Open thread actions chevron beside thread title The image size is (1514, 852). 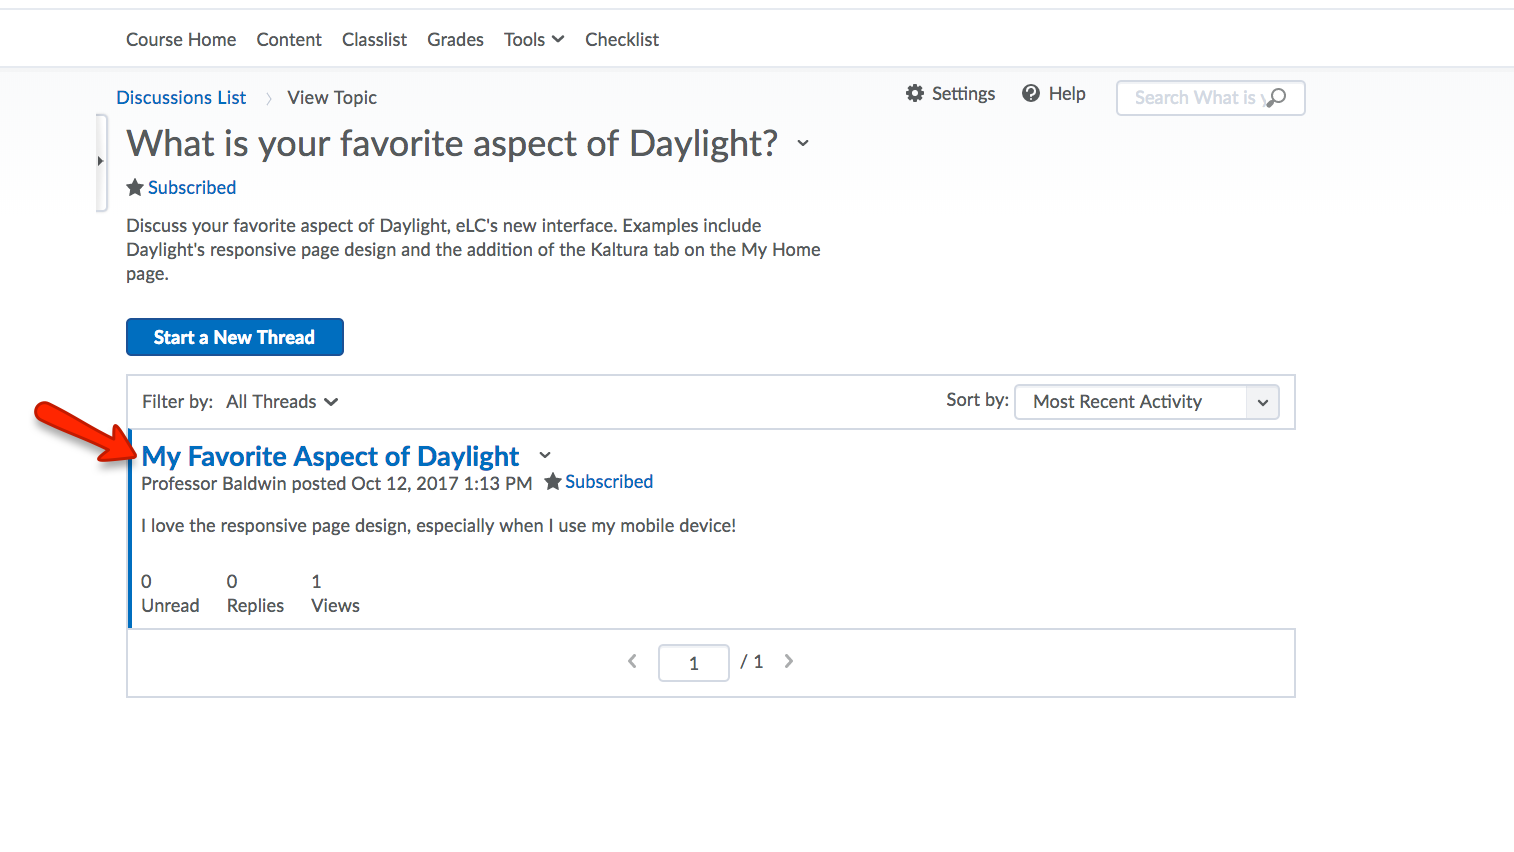coord(545,455)
